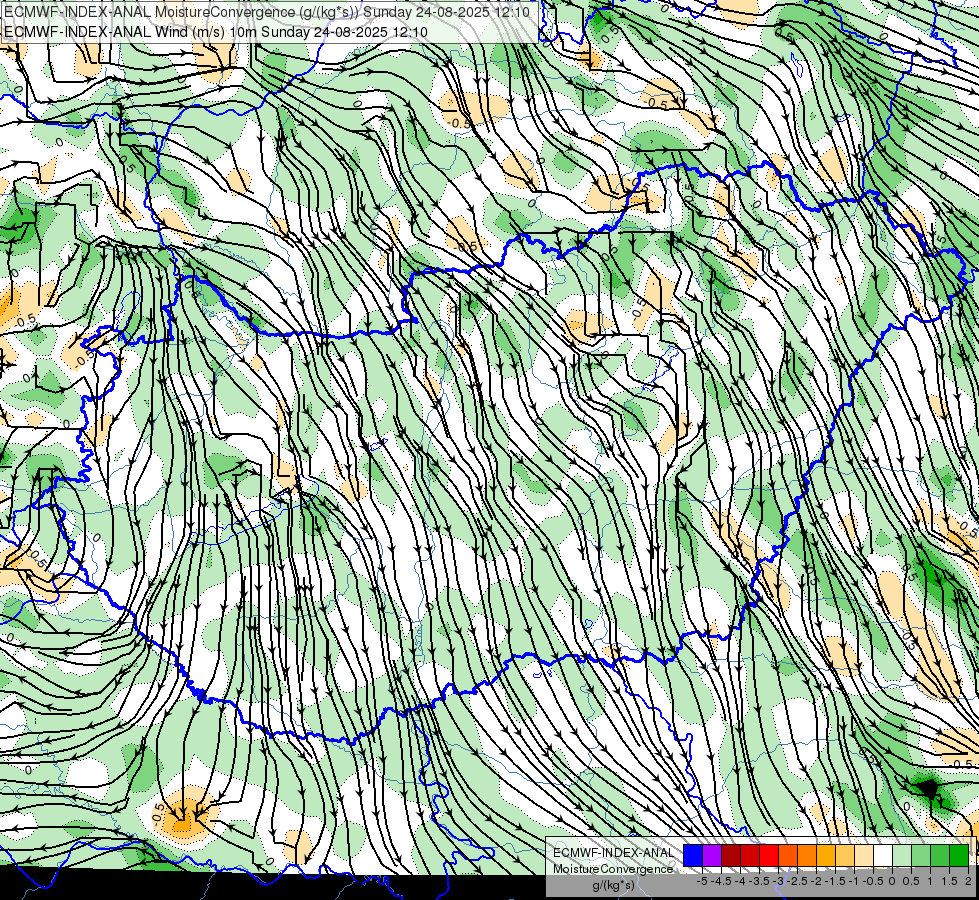The width and height of the screenshot is (979, 900).
Task: Click the blue legend swatch for -5
Action: click(x=693, y=855)
